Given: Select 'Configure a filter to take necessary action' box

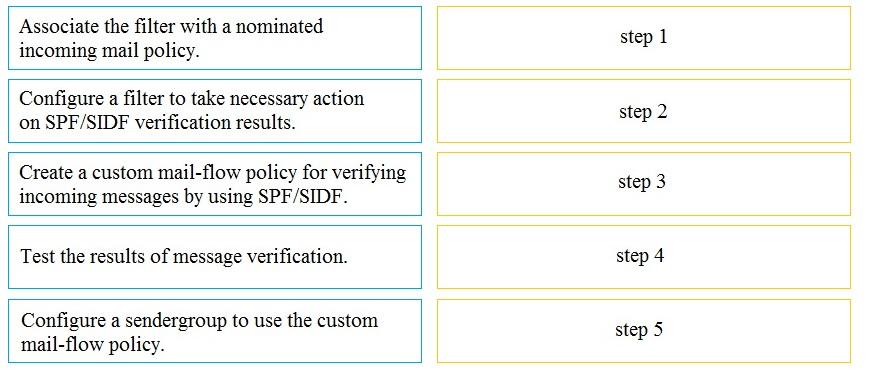Looking at the screenshot, I should pyautogui.click(x=215, y=111).
